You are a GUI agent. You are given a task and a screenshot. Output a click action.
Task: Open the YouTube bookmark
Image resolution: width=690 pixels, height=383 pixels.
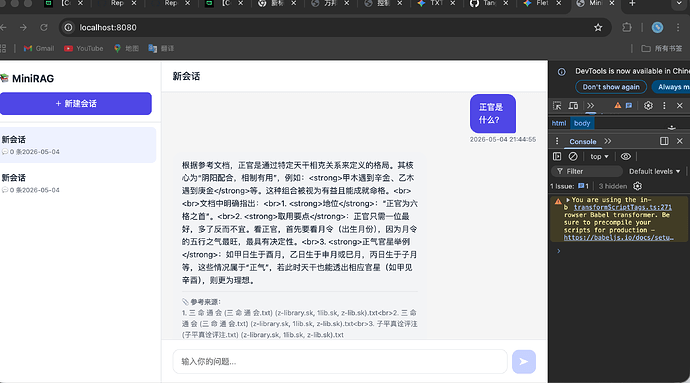tap(84, 48)
